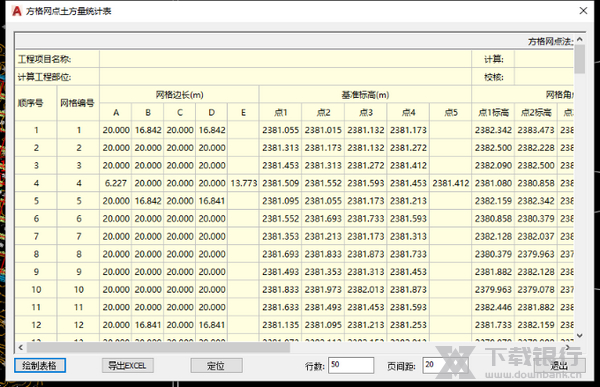600x387 pixels.
Task: Click the 基准标高(m) header
Action: coord(365,95)
